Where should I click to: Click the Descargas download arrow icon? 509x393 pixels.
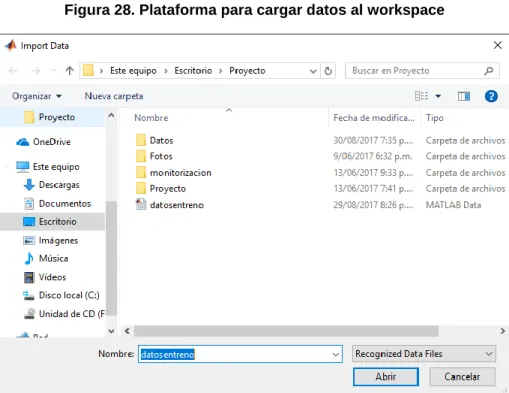[x=29, y=185]
